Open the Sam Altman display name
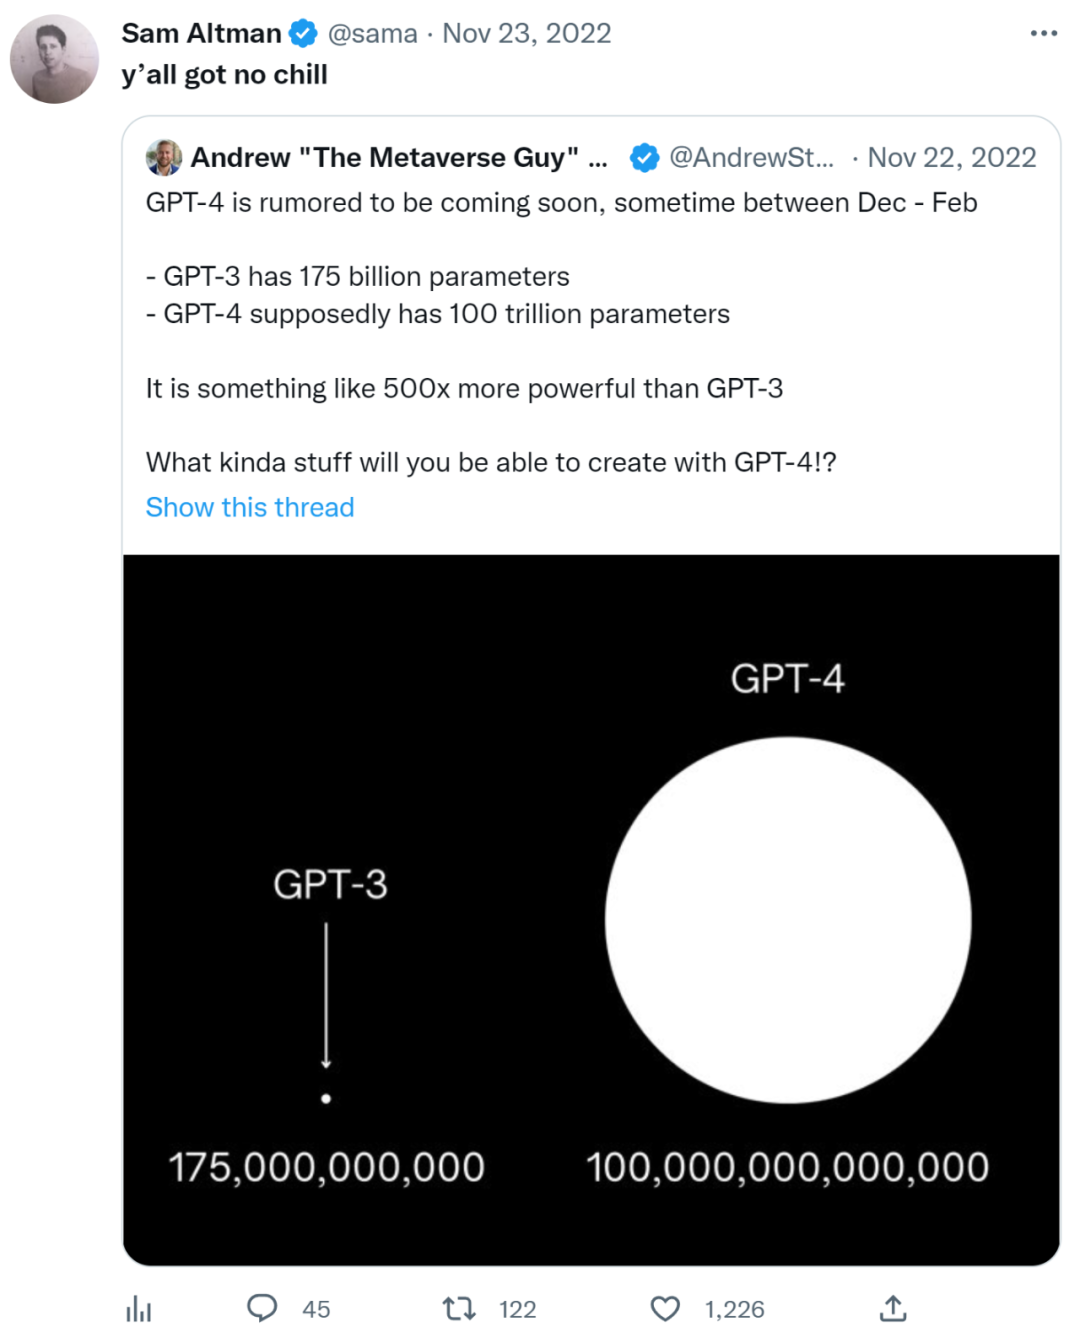1080x1338 pixels. point(201,34)
